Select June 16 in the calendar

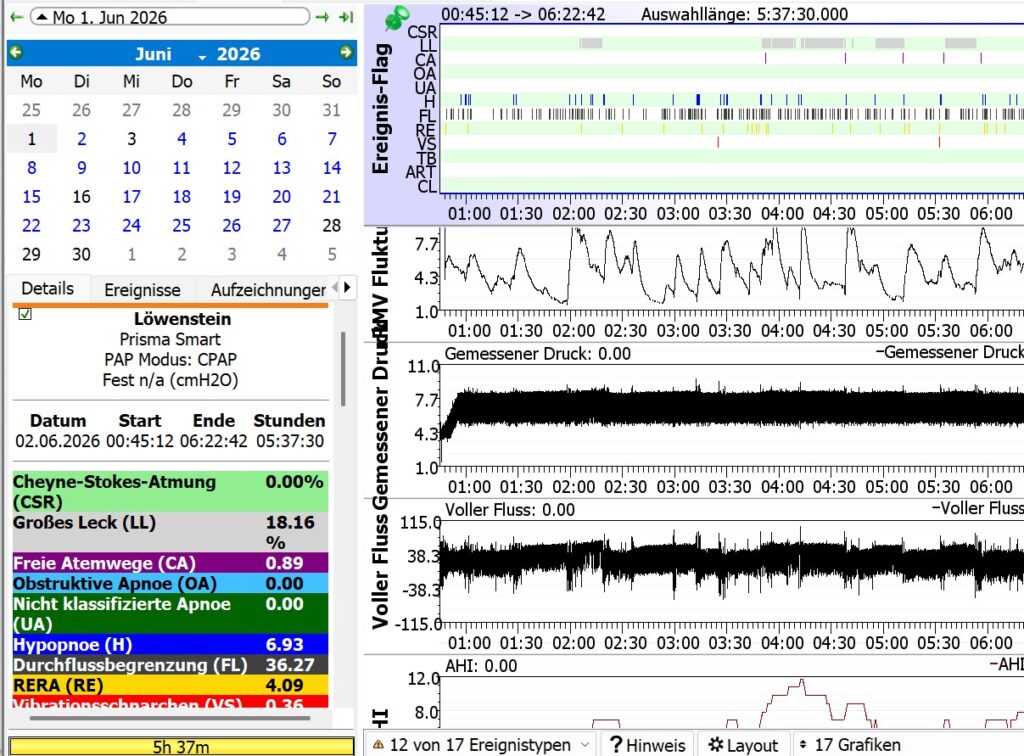pyautogui.click(x=82, y=197)
